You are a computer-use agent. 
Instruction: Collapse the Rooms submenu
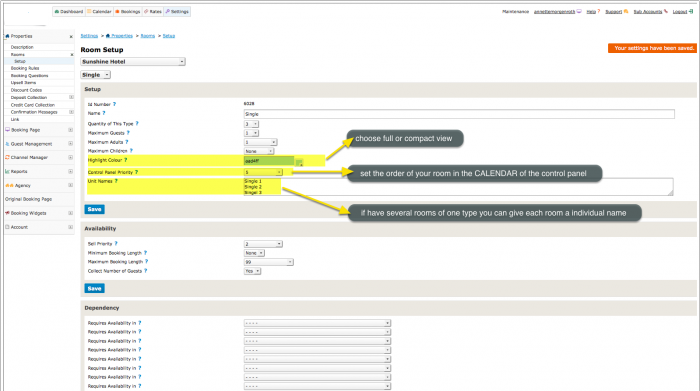click(x=72, y=54)
